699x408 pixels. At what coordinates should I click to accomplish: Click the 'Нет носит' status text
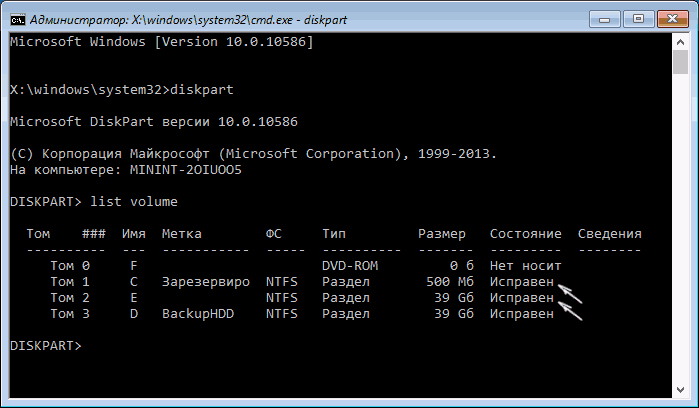(x=525, y=265)
